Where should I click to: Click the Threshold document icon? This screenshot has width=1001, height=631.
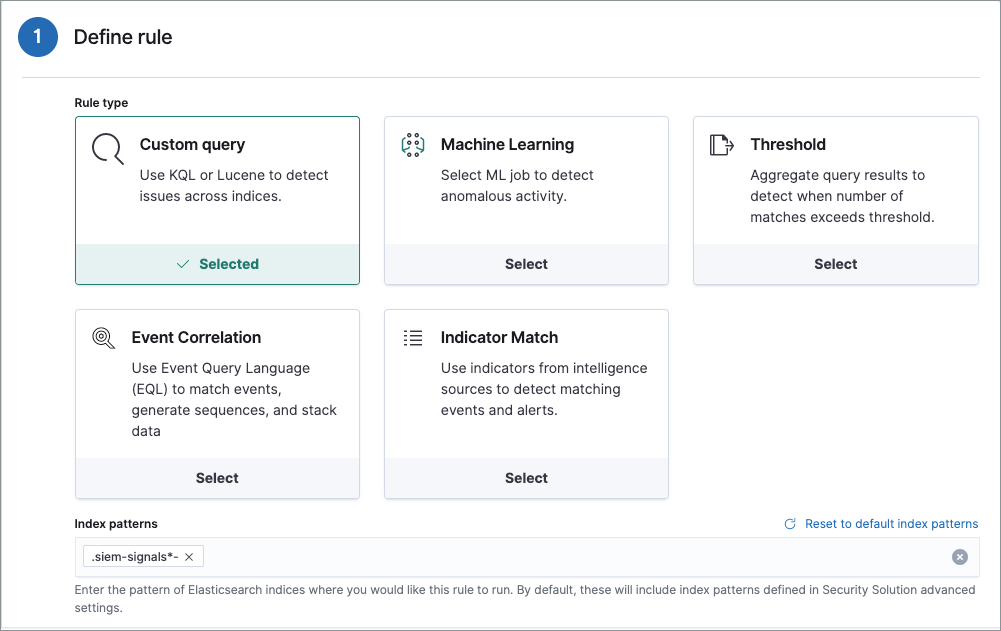point(722,144)
